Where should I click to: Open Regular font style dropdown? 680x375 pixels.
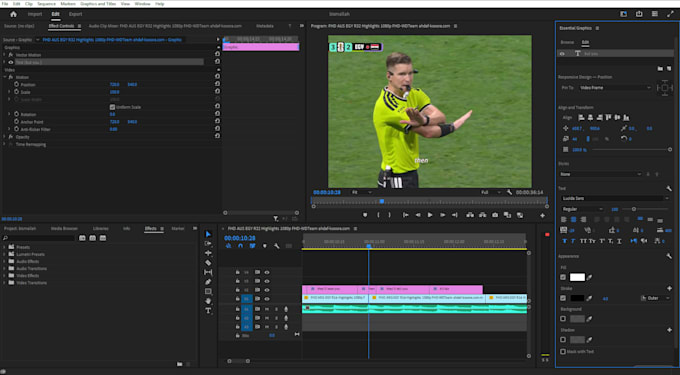[582, 209]
